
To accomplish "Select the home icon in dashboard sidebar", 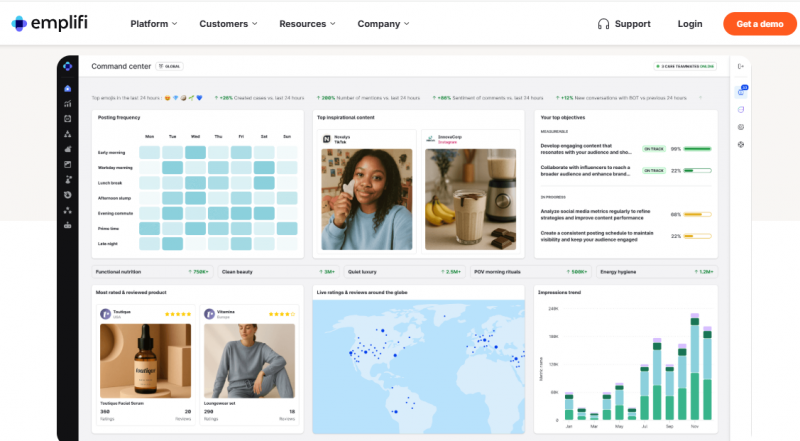I will click(x=67, y=89).
